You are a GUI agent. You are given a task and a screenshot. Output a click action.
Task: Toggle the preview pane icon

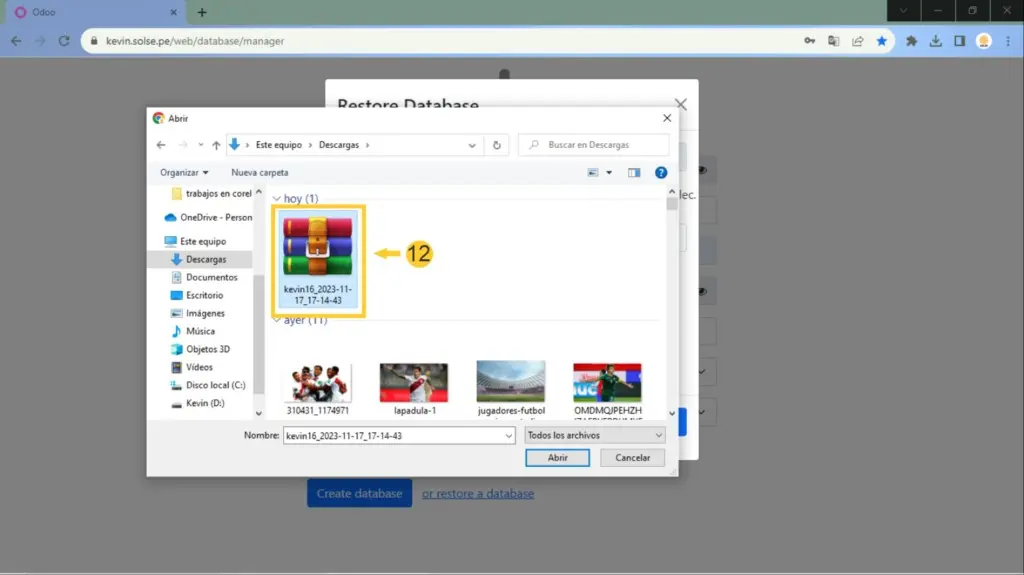point(634,173)
